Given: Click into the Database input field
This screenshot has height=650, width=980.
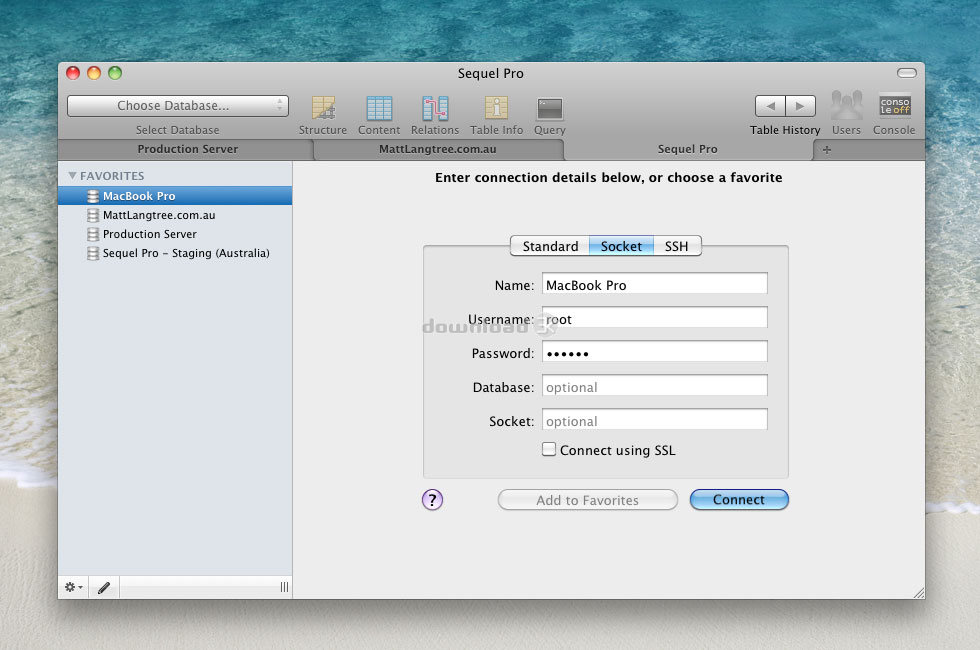Looking at the screenshot, I should pyautogui.click(x=655, y=387).
